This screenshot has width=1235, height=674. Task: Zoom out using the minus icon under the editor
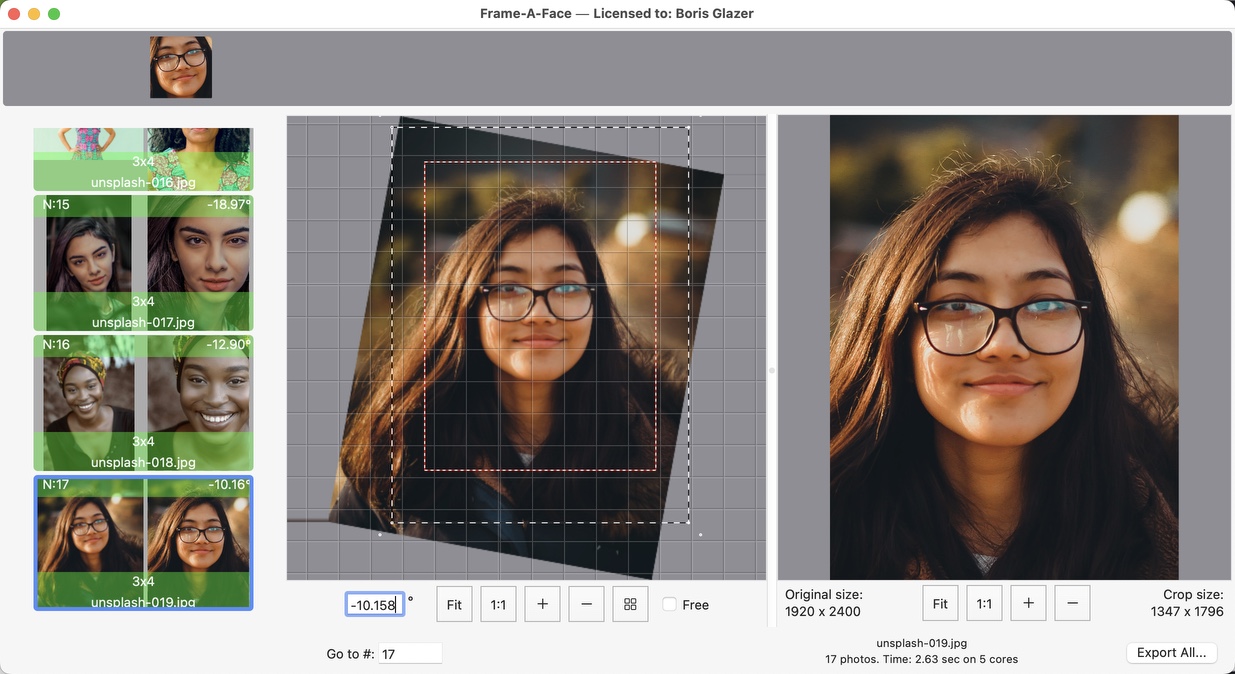(x=586, y=604)
